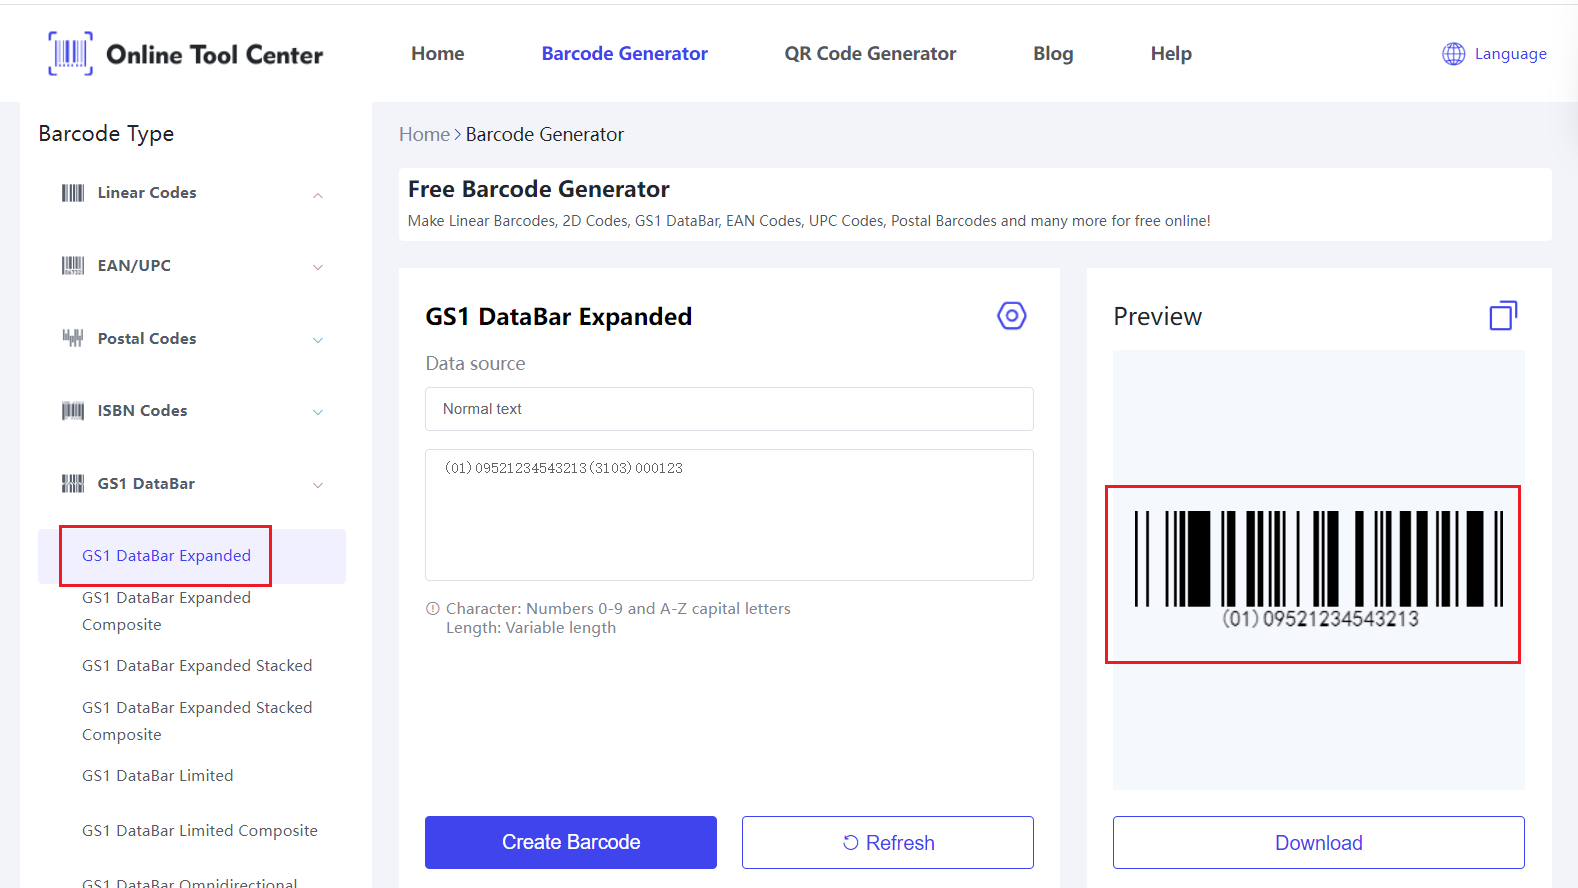1578x888 pixels.
Task: Click the Refresh button
Action: click(888, 842)
